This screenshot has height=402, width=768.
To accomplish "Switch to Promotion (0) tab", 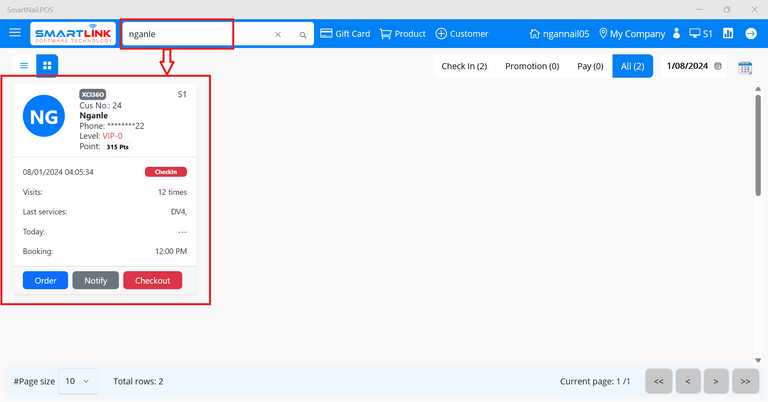I will coord(532,66).
